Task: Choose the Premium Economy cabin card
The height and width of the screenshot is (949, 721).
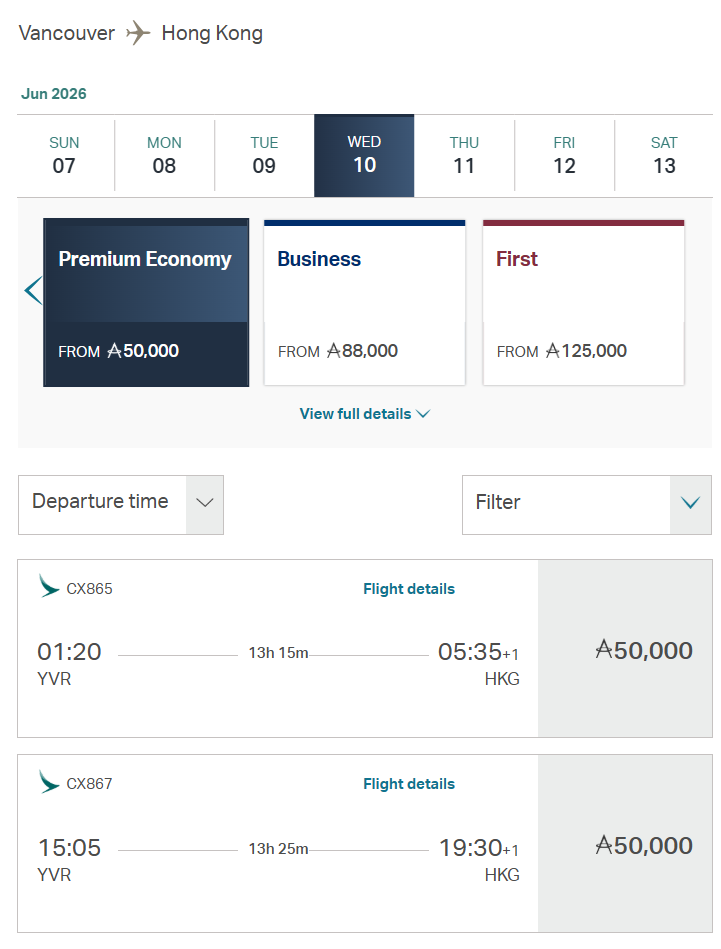Action: 146,302
